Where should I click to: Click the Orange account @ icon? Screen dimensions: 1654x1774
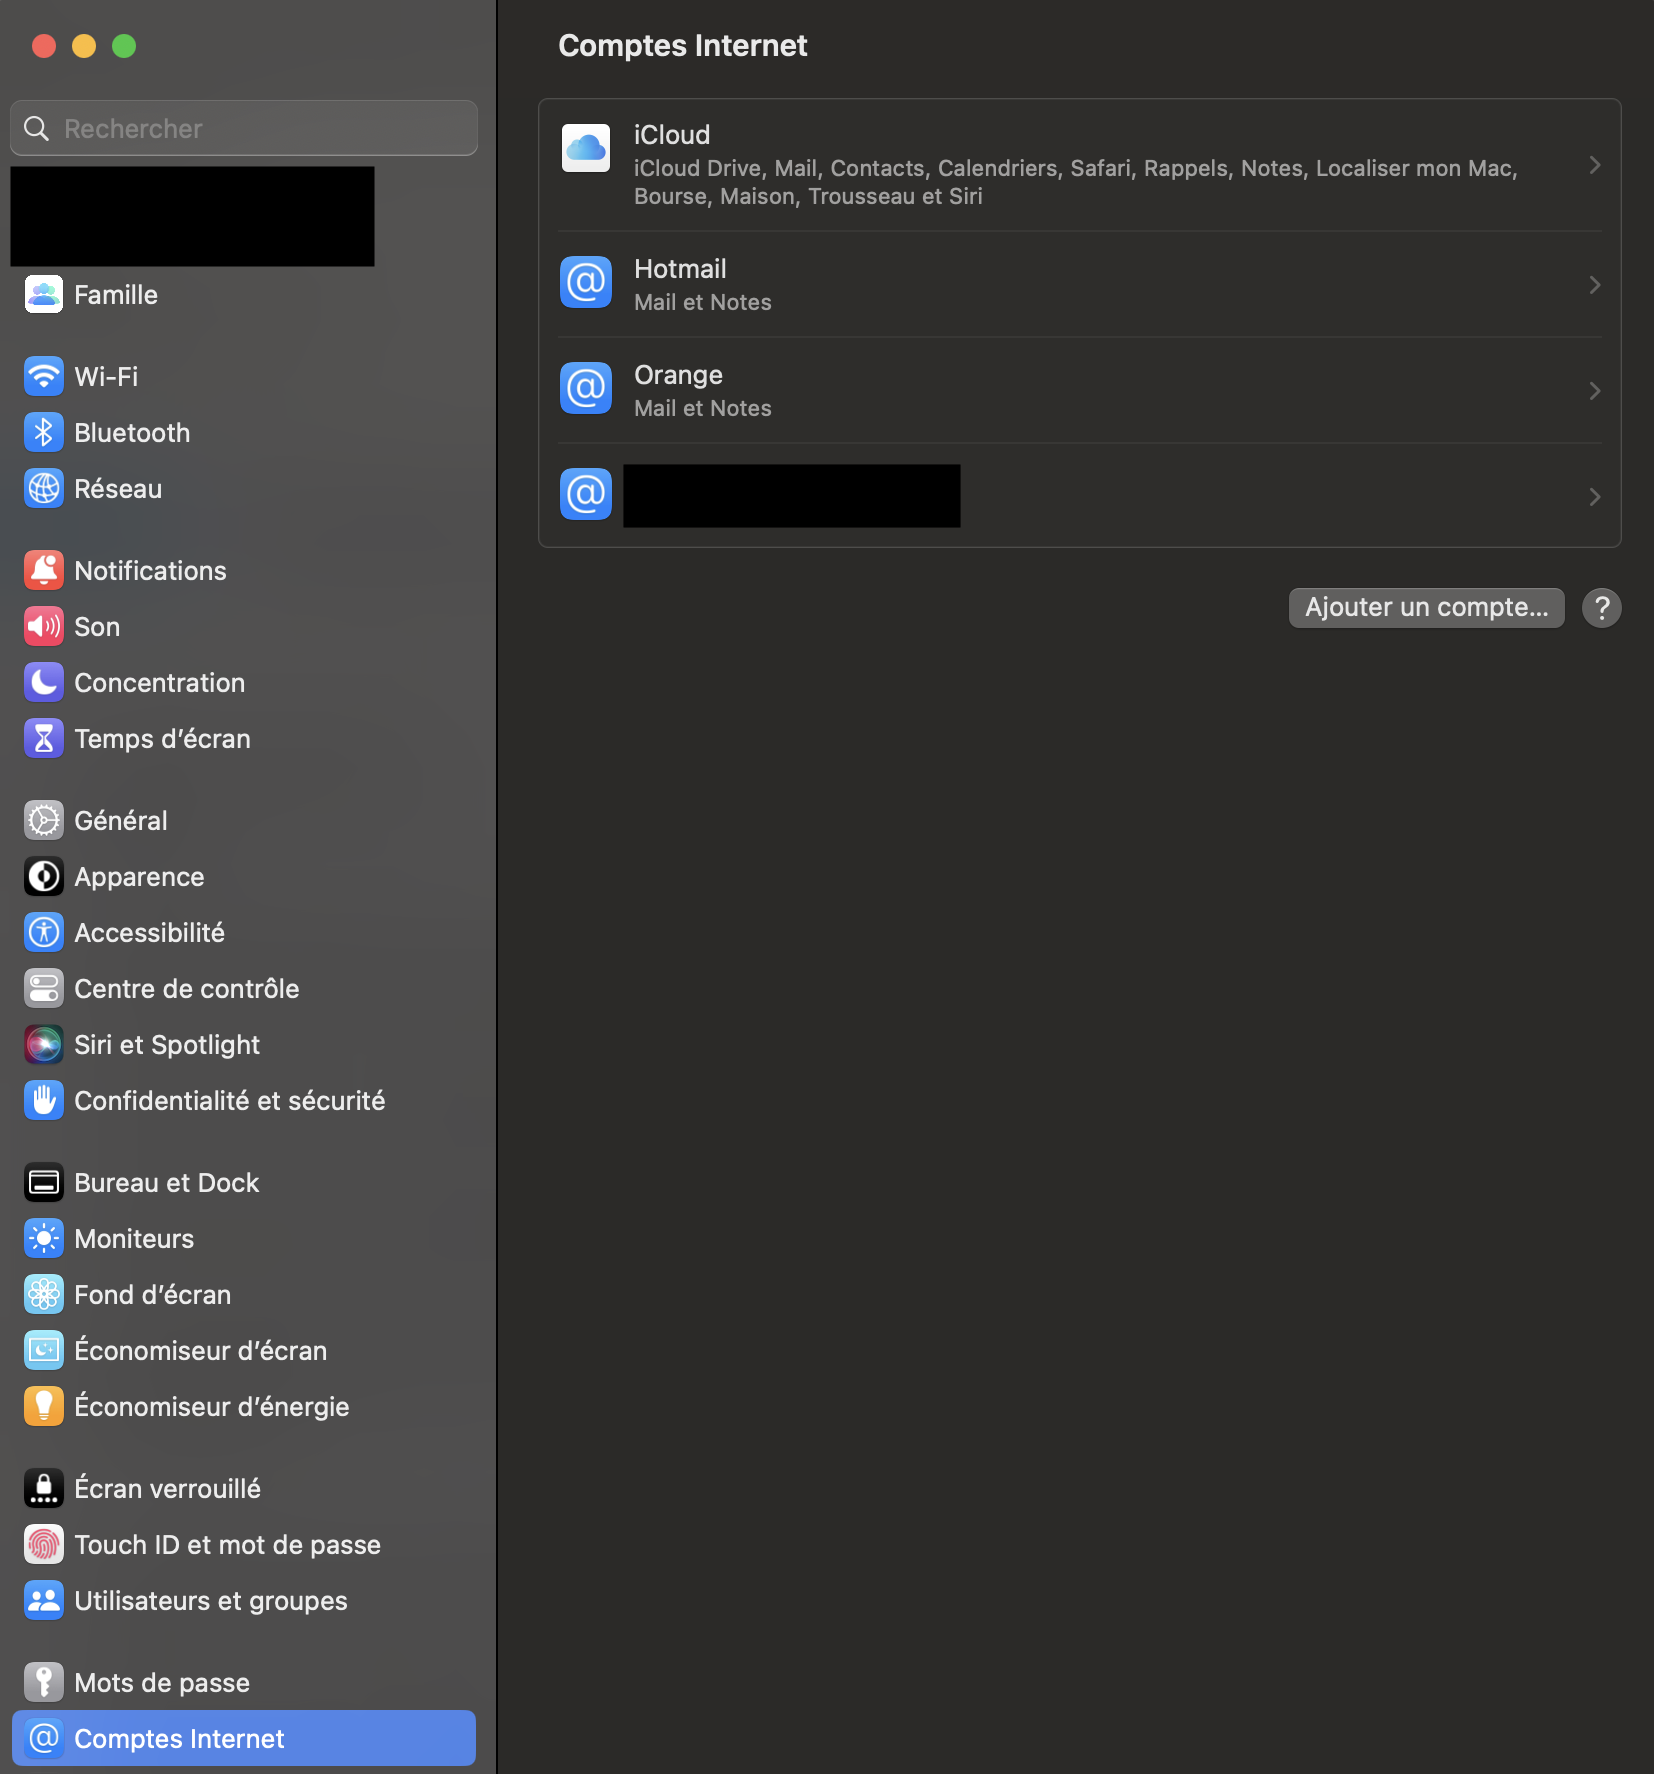point(586,389)
